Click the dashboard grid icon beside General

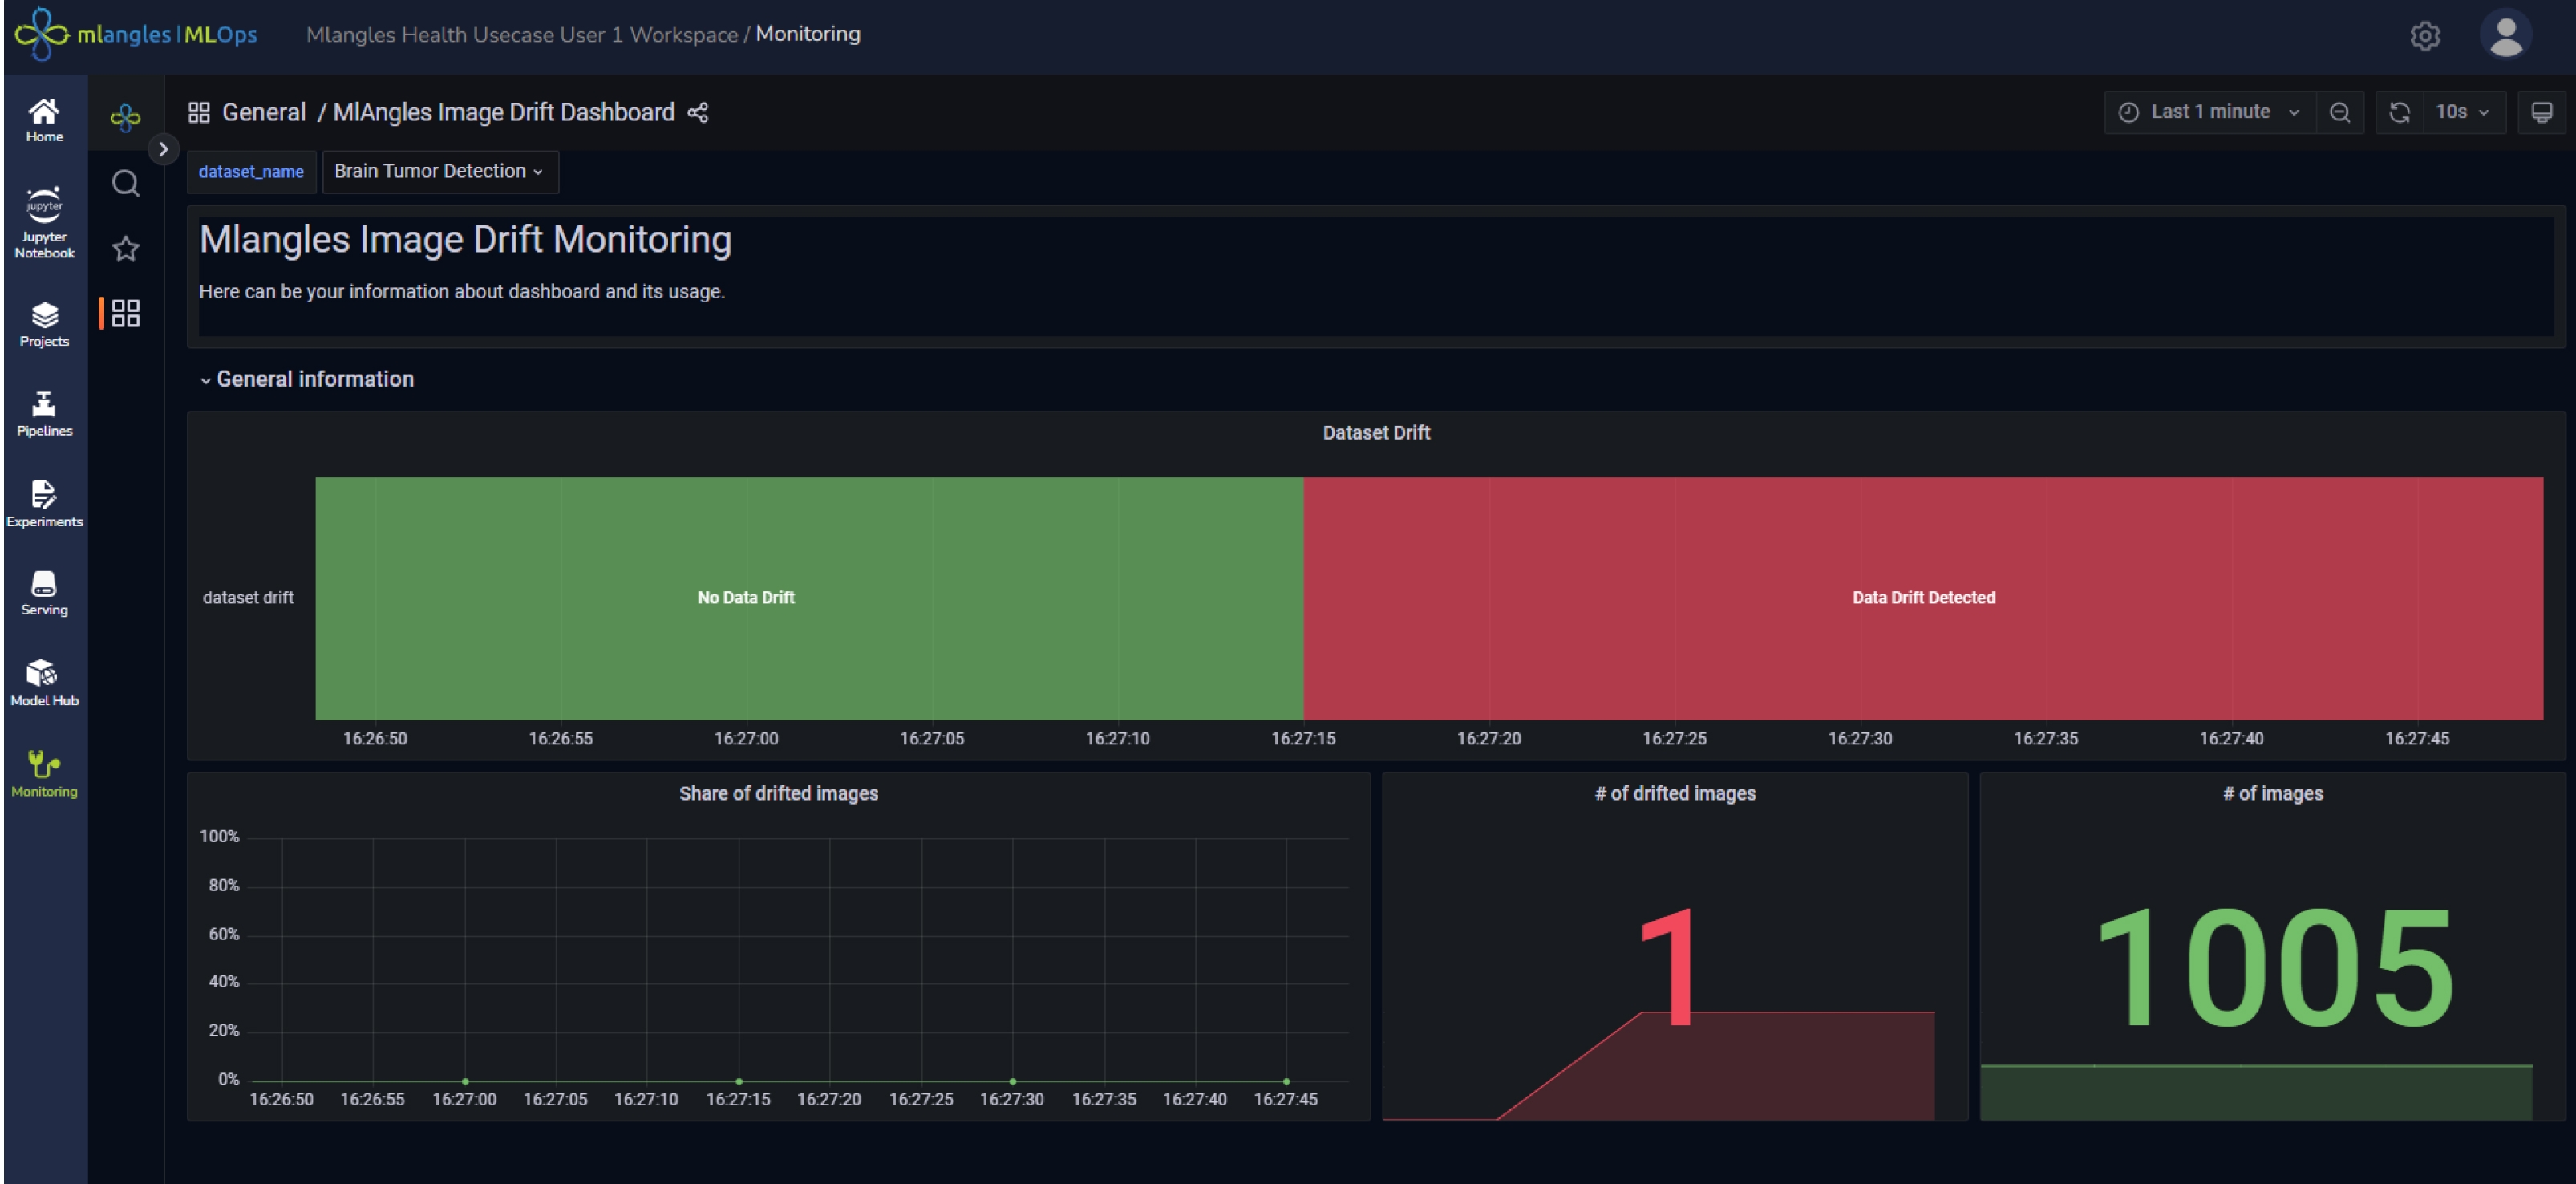point(199,112)
